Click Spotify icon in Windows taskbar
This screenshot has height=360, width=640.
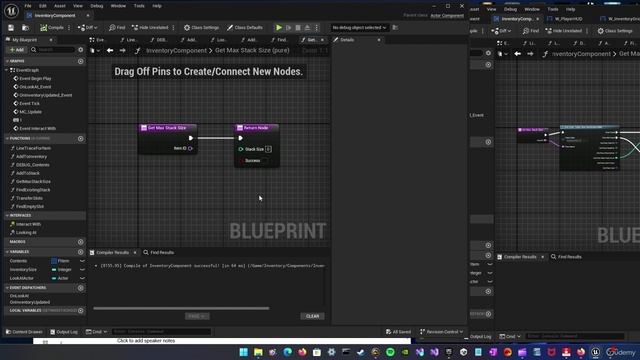[390, 352]
